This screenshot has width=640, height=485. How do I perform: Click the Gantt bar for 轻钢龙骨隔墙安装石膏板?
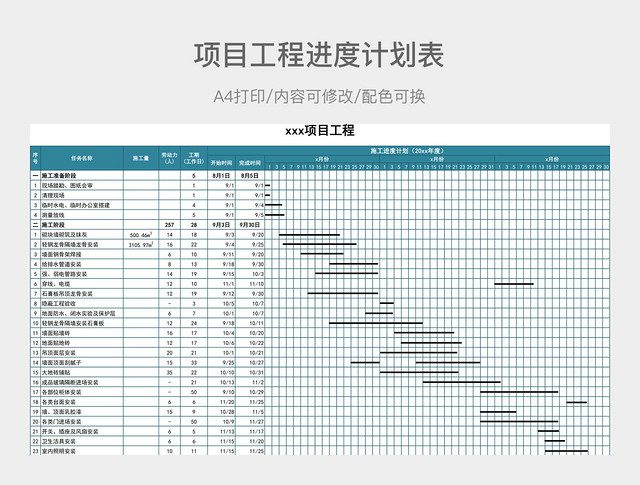376,323
